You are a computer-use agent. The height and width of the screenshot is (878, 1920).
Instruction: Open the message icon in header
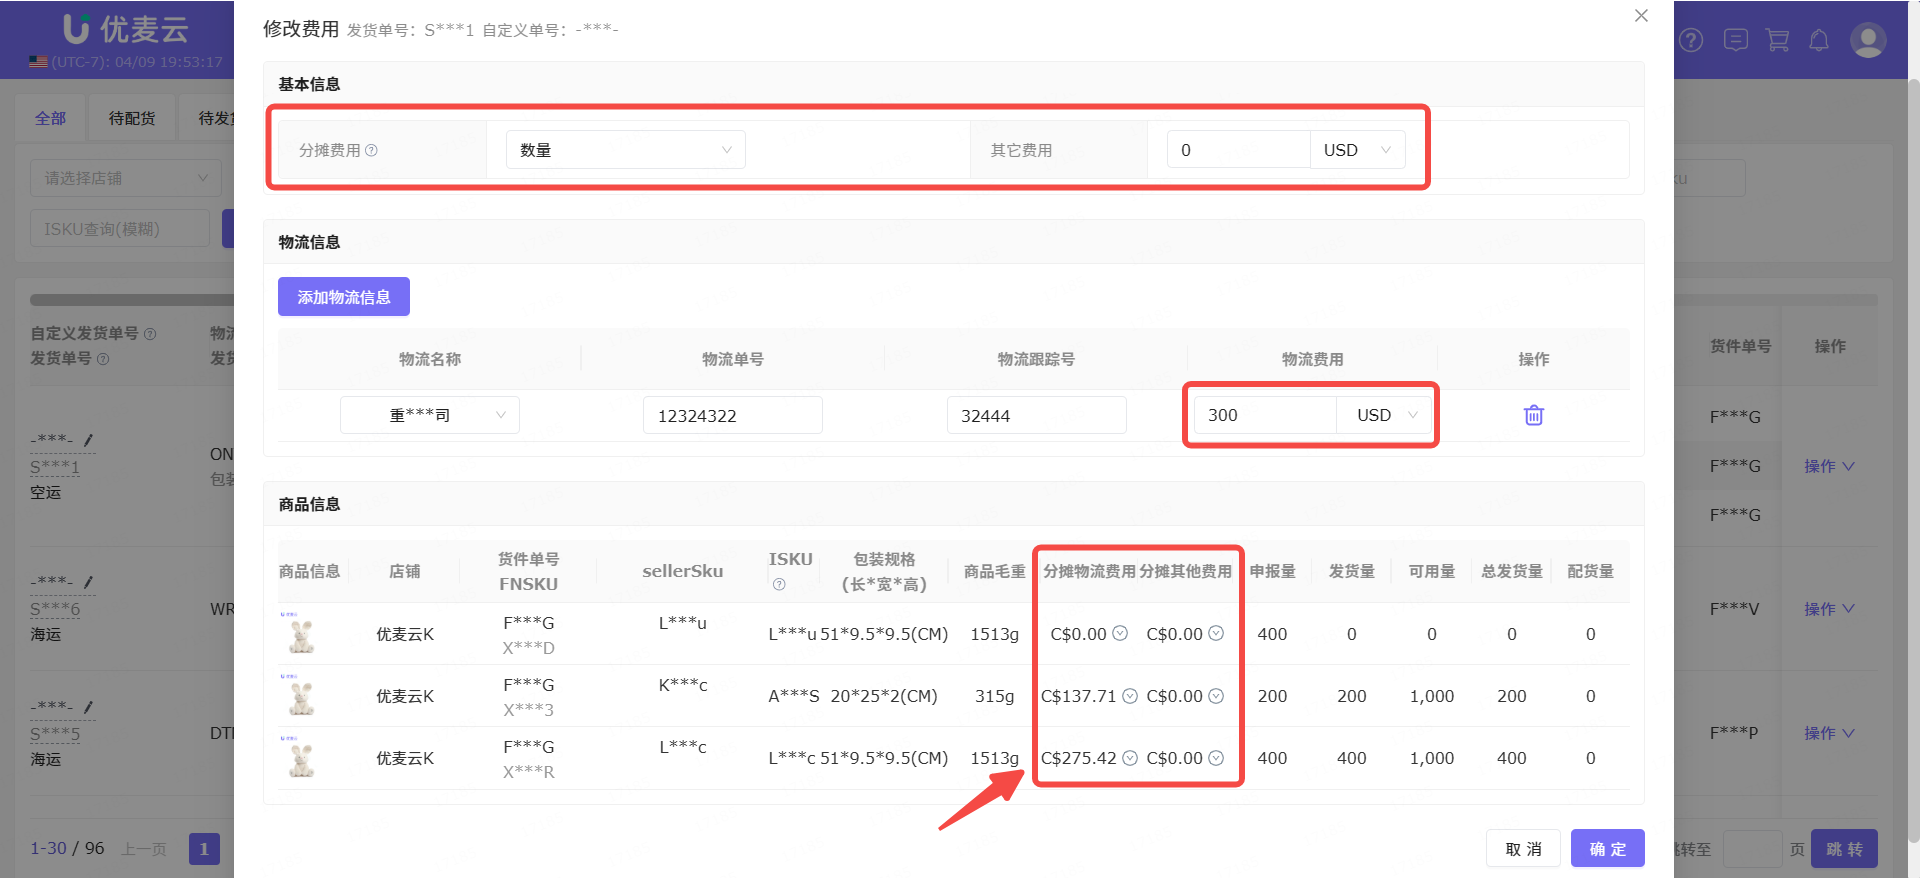pos(1735,40)
